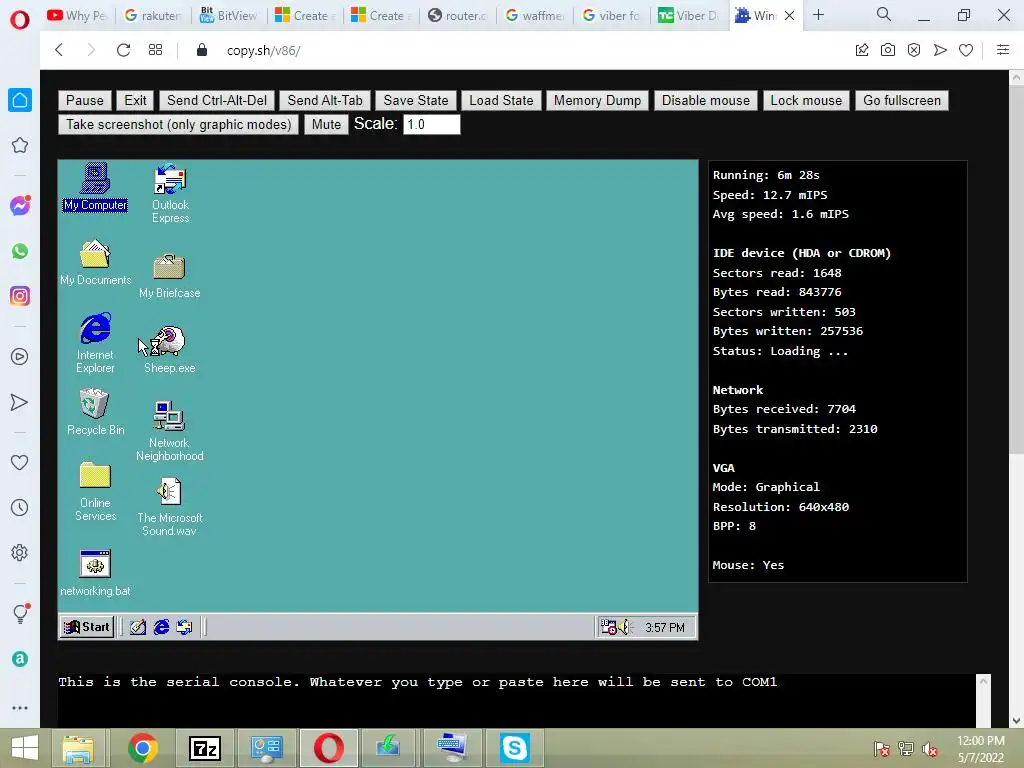Screen dimensions: 1024x768
Task: Open File Explorer from host taskbar
Action: coord(78,748)
